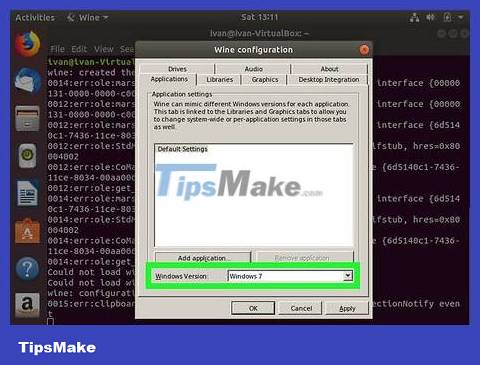480x365 pixels.
Task: Click the Add application button
Action: (x=203, y=258)
